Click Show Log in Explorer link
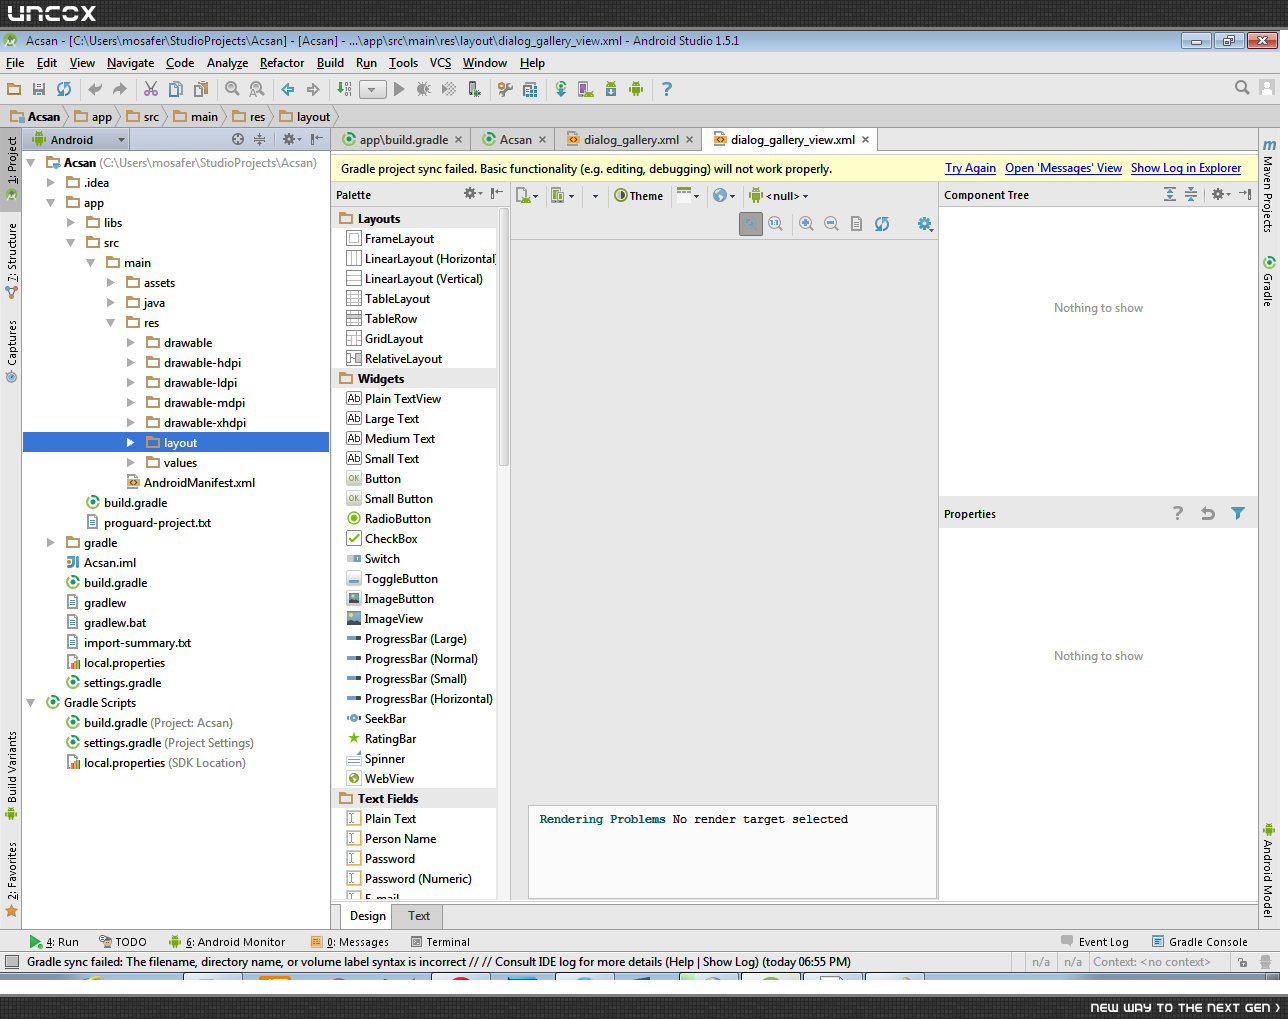 pyautogui.click(x=1186, y=168)
